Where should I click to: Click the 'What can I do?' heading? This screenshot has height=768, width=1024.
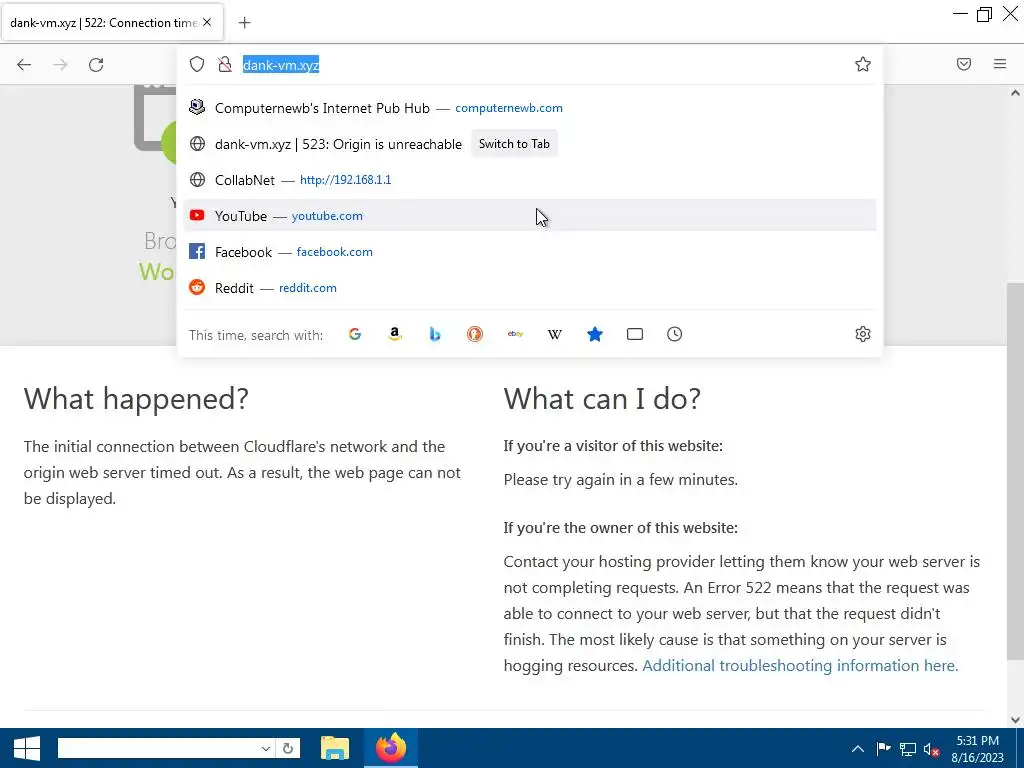click(x=602, y=399)
